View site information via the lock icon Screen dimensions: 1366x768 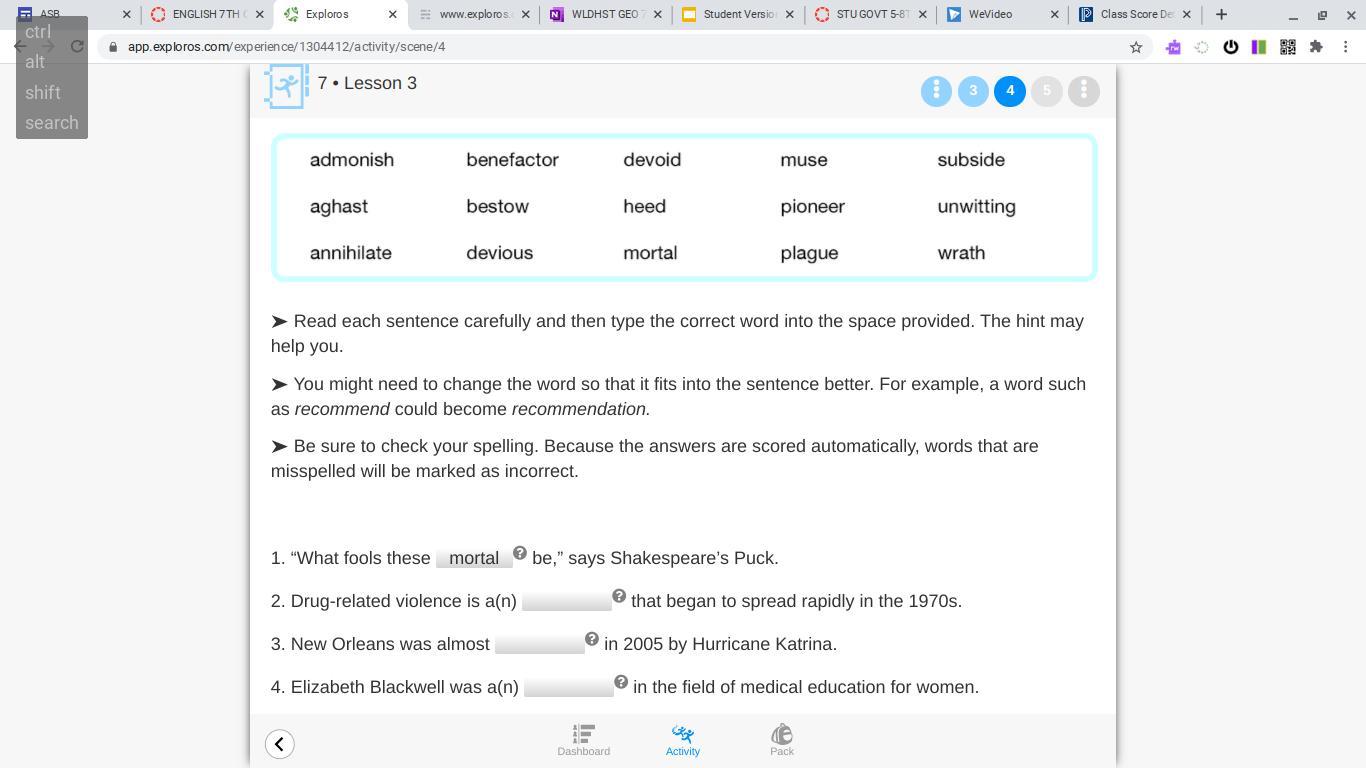pyautogui.click(x=113, y=47)
